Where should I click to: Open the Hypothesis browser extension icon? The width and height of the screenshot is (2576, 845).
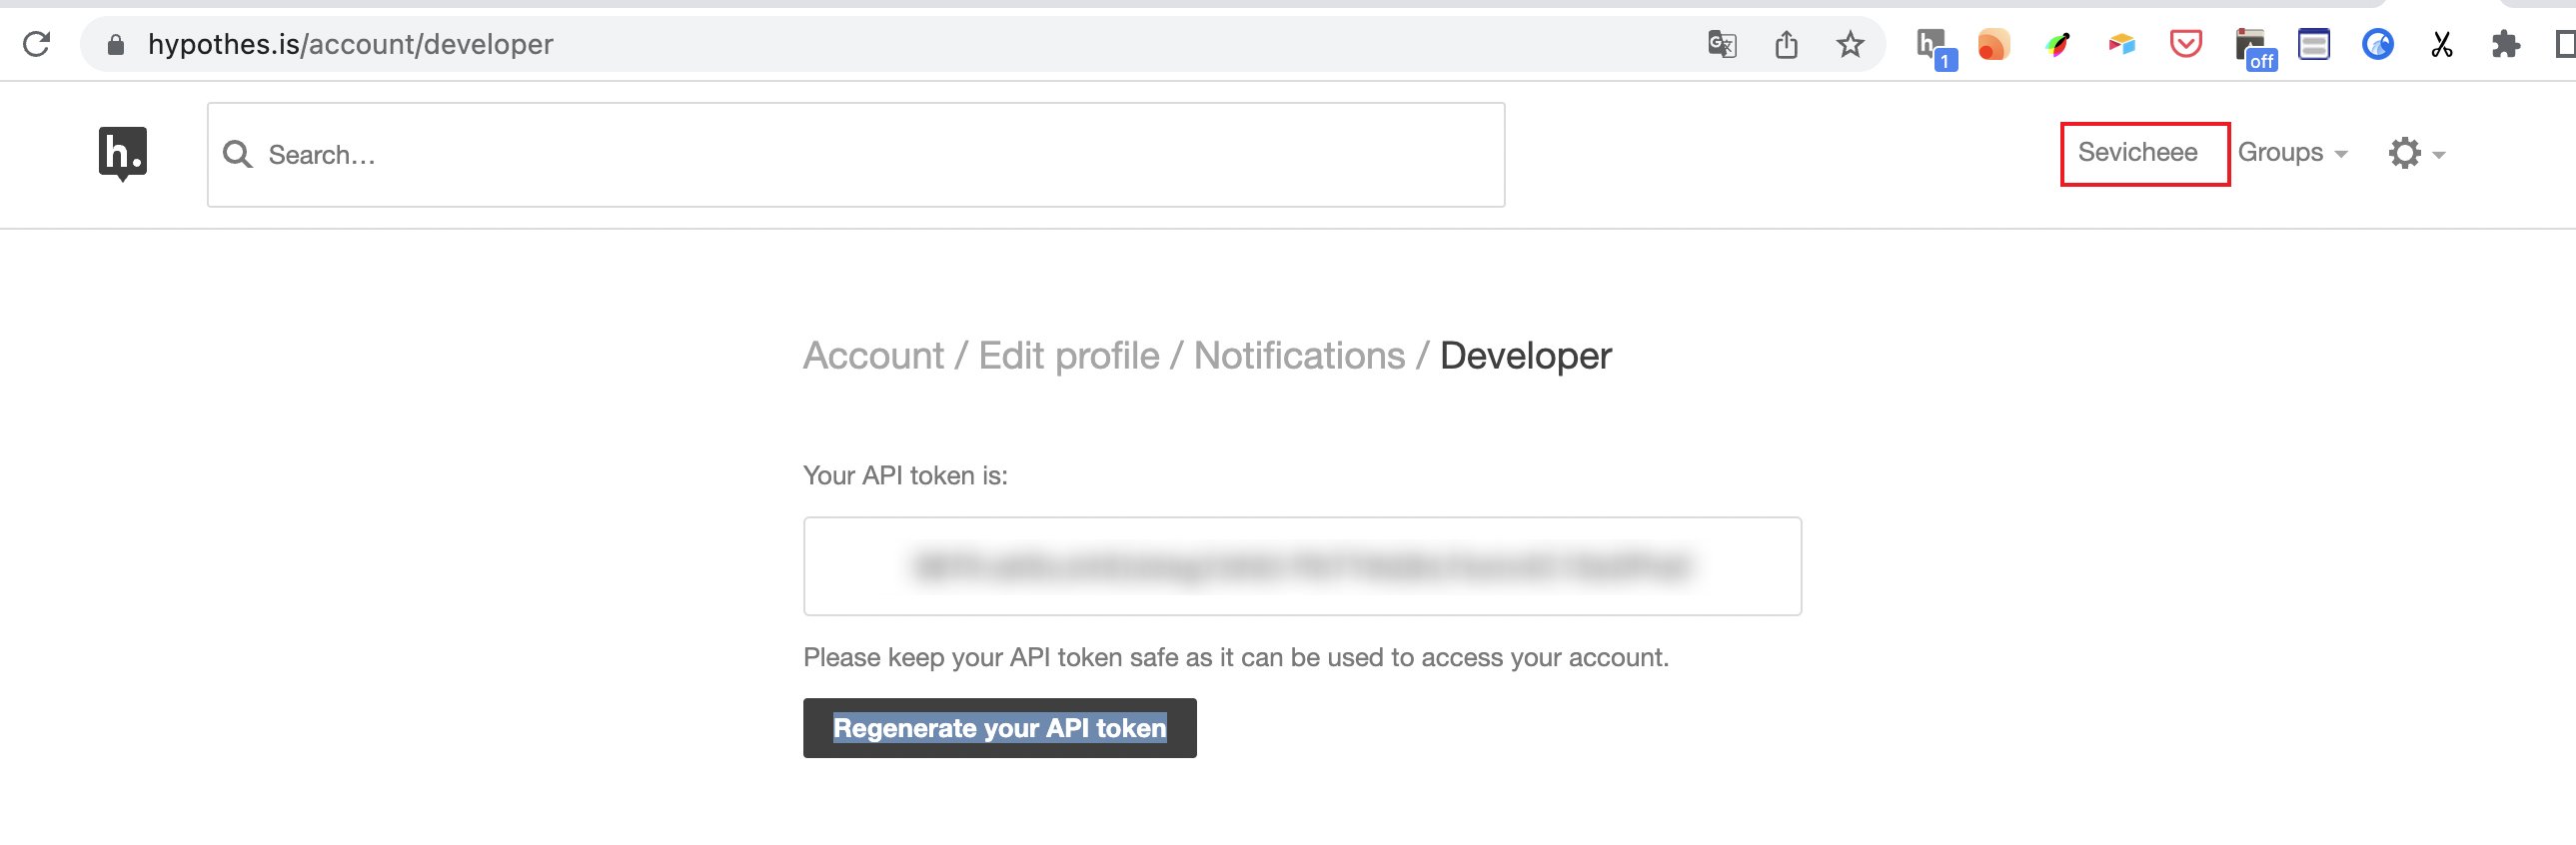click(x=1935, y=47)
